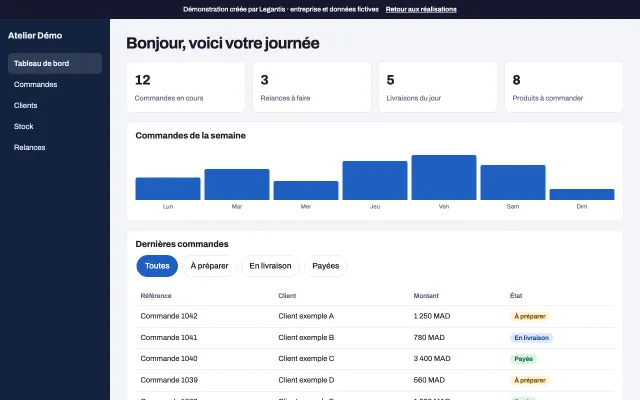The image size is (640, 400).
Task: Click À préparer badge on Commande 1039
Action: (x=529, y=380)
